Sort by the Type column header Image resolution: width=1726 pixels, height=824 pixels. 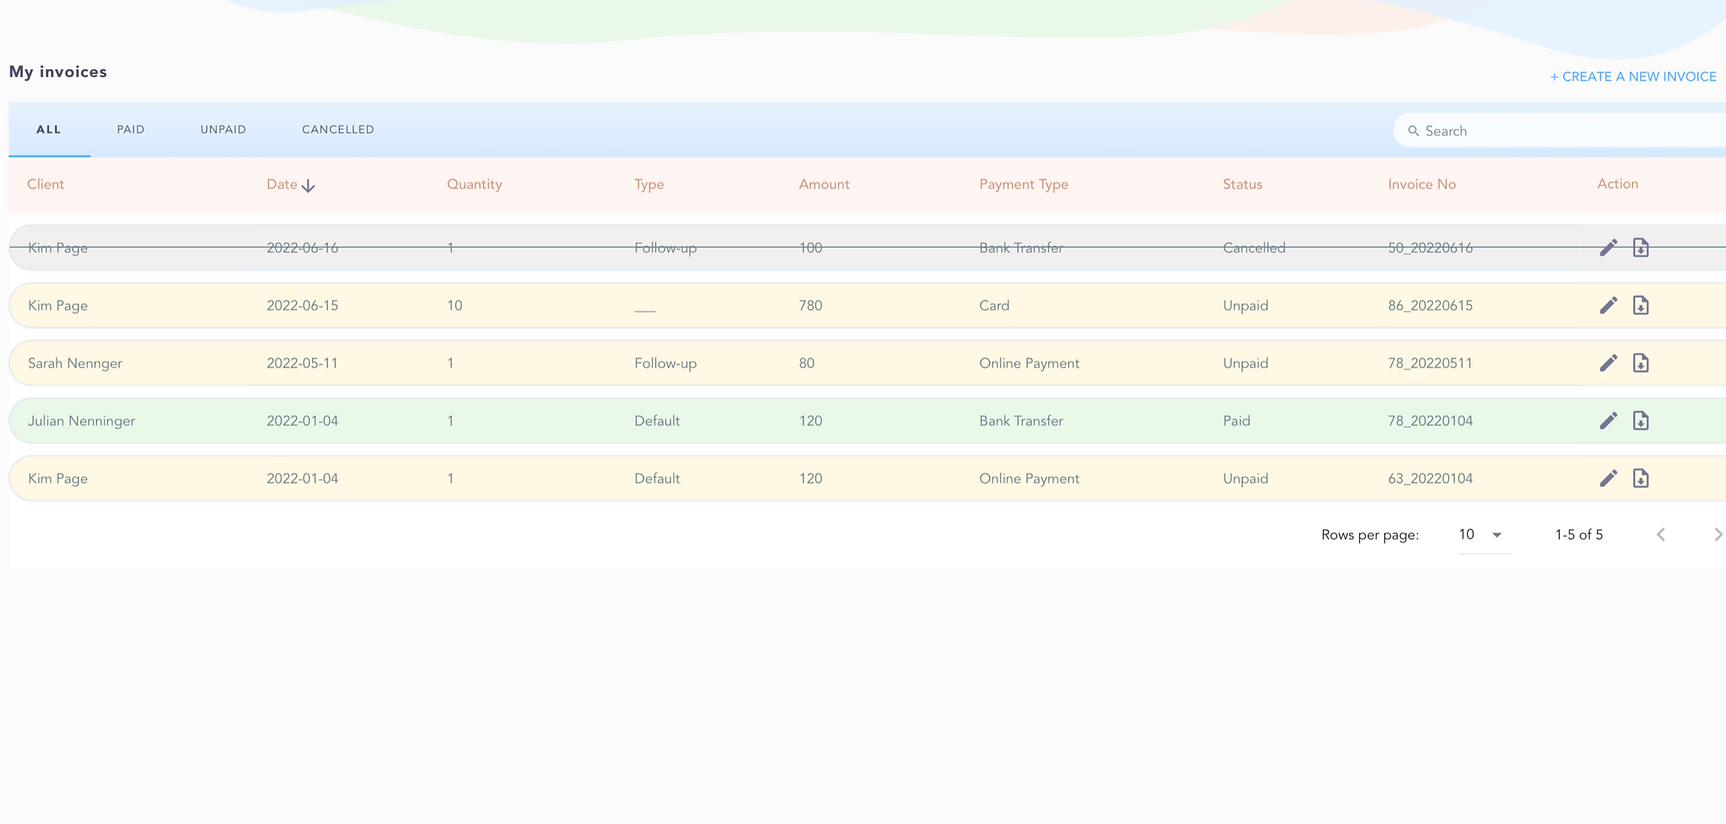[x=649, y=184]
